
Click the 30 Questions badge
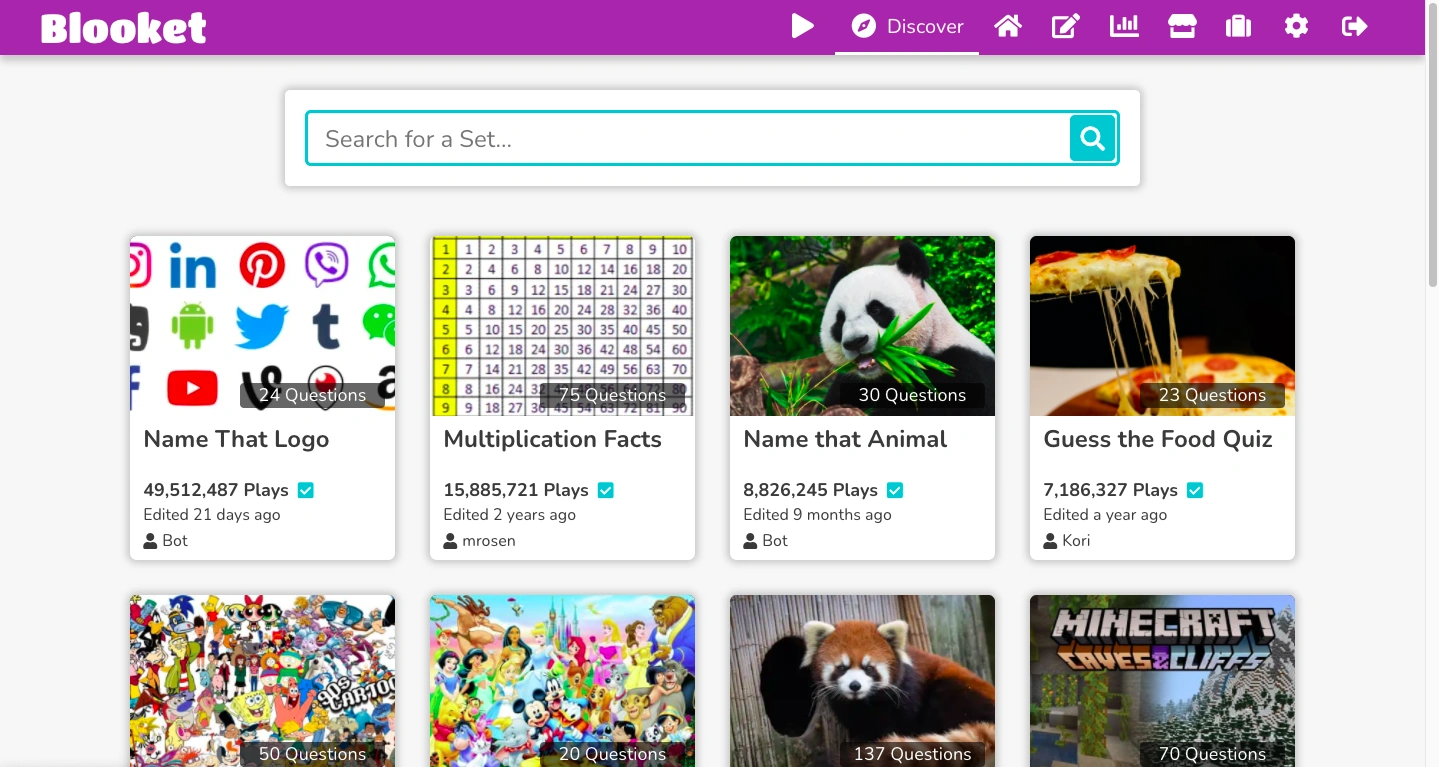coord(912,395)
